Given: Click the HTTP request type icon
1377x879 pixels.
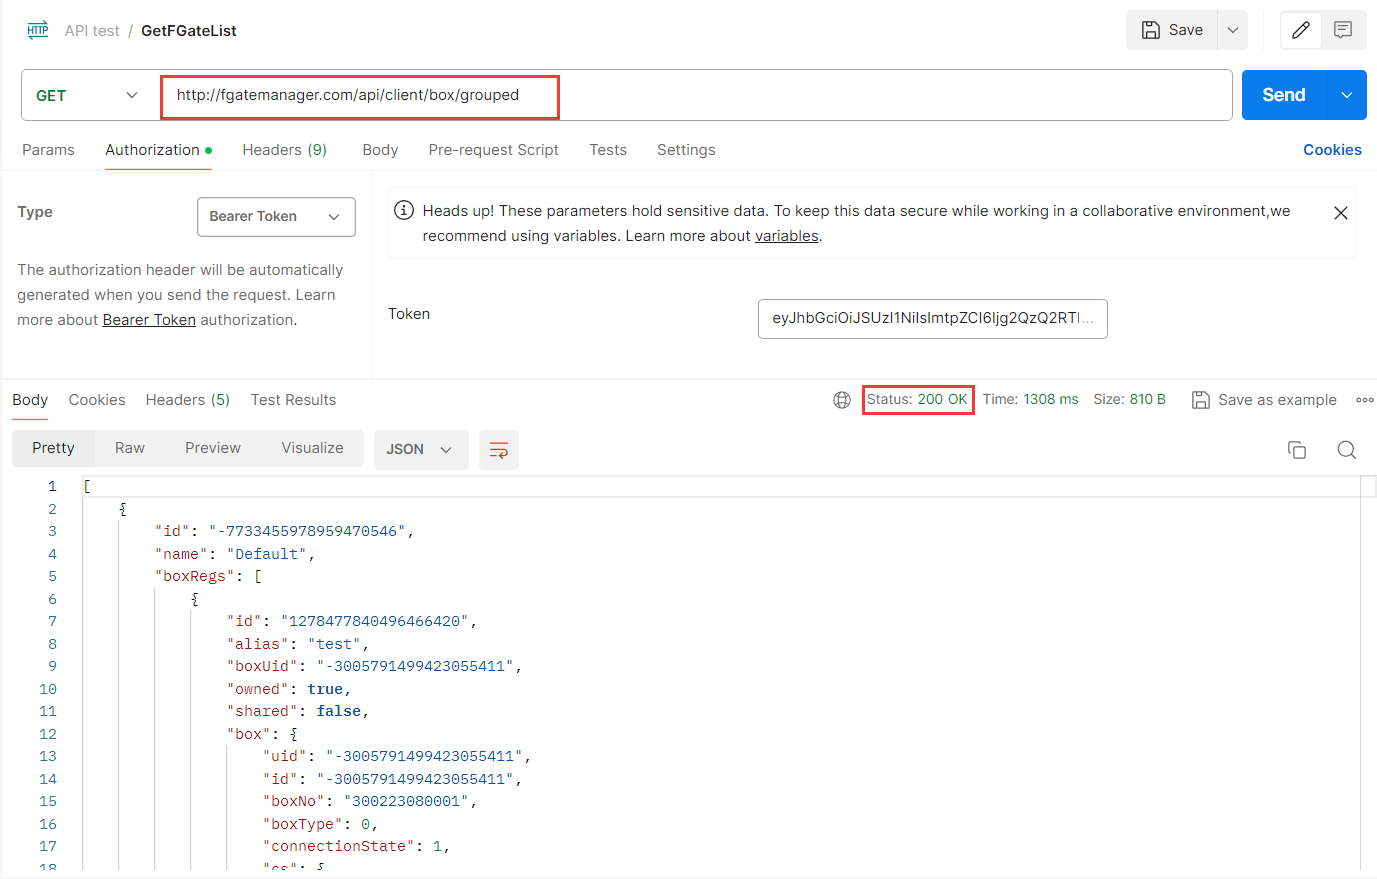Looking at the screenshot, I should [38, 30].
